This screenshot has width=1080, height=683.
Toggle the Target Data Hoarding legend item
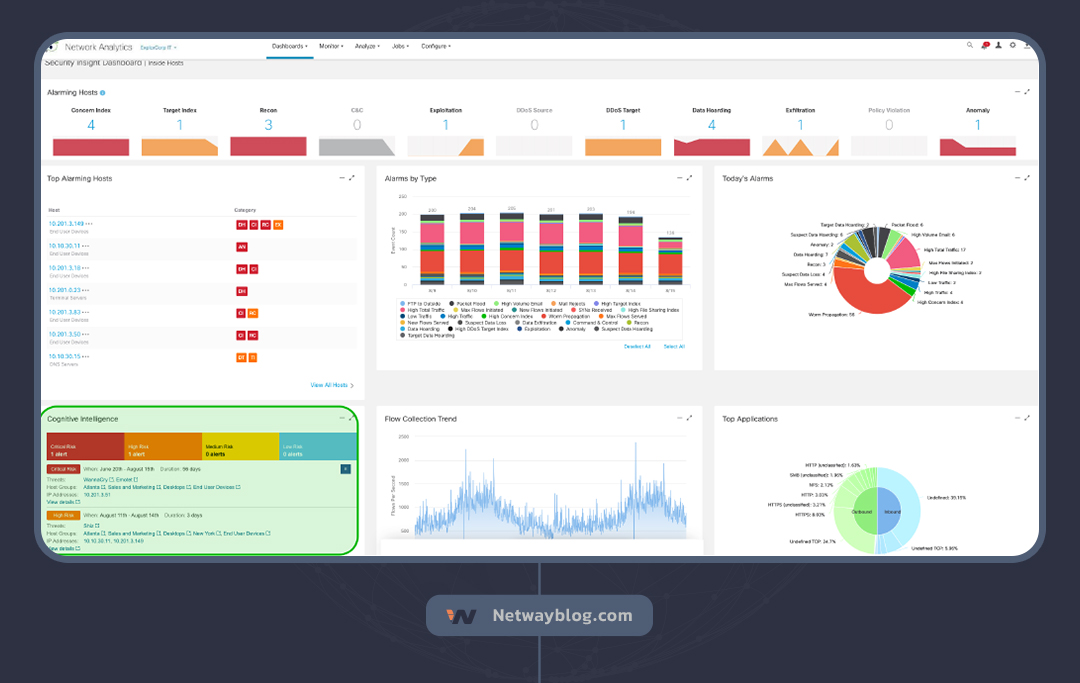pyautogui.click(x=428, y=335)
